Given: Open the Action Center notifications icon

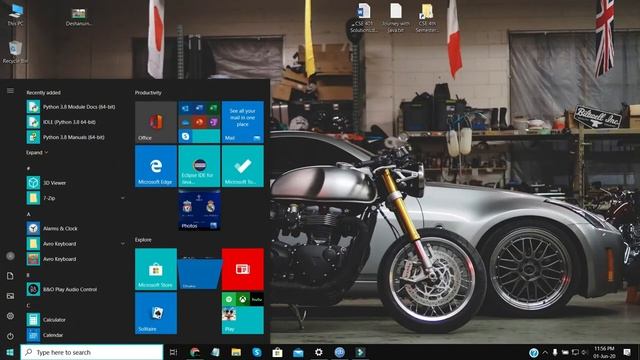Looking at the screenshot, I should (x=627, y=352).
